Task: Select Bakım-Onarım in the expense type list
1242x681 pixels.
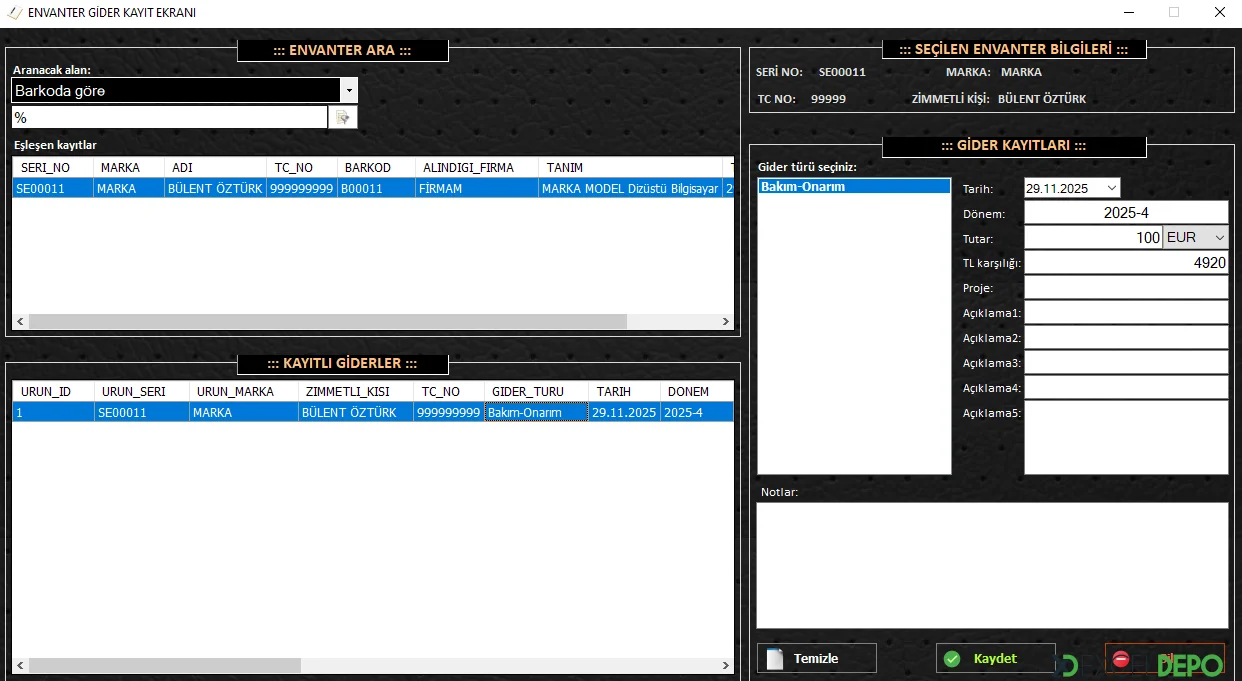Action: click(x=853, y=187)
